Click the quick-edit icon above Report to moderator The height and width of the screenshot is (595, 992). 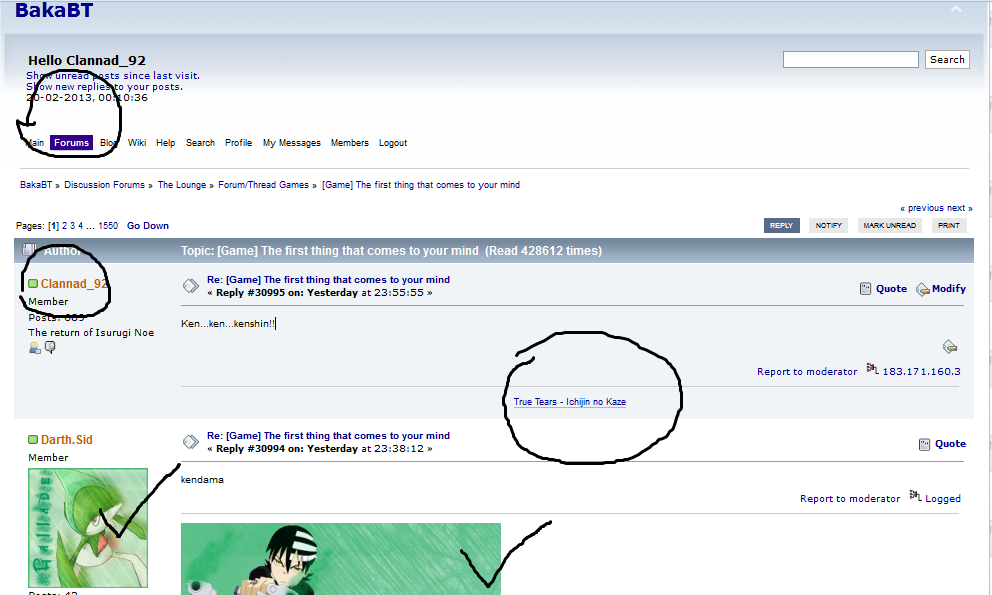[950, 347]
